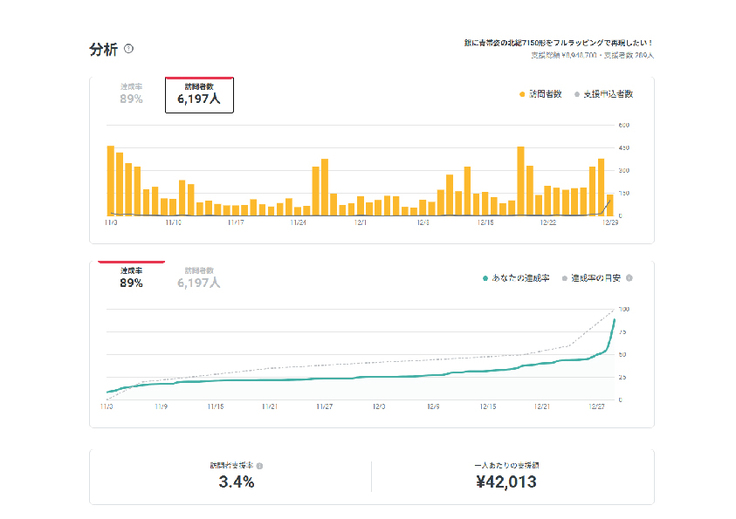This screenshot has width=736, height=519.
Task: Select the 達成率 89% tab in lower chart
Action: click(x=131, y=277)
